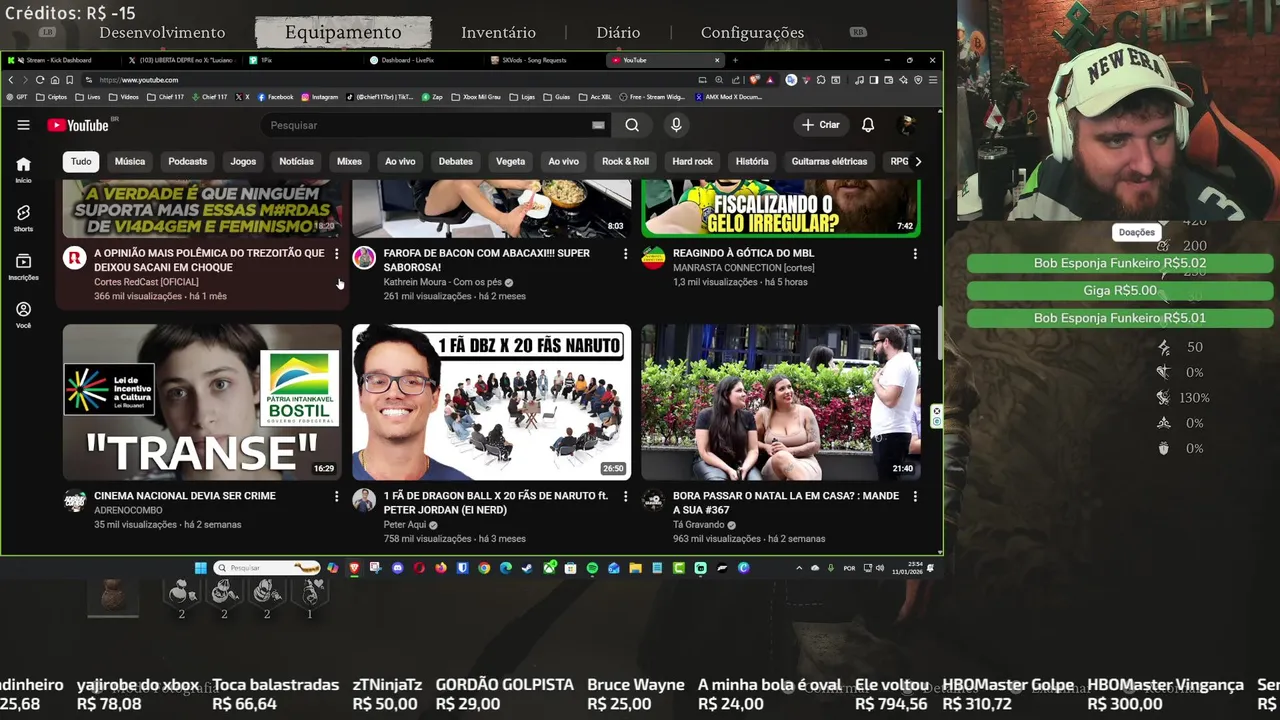Screen dimensions: 1280x720
Task: Click the YouTube logo
Action: [78, 125]
